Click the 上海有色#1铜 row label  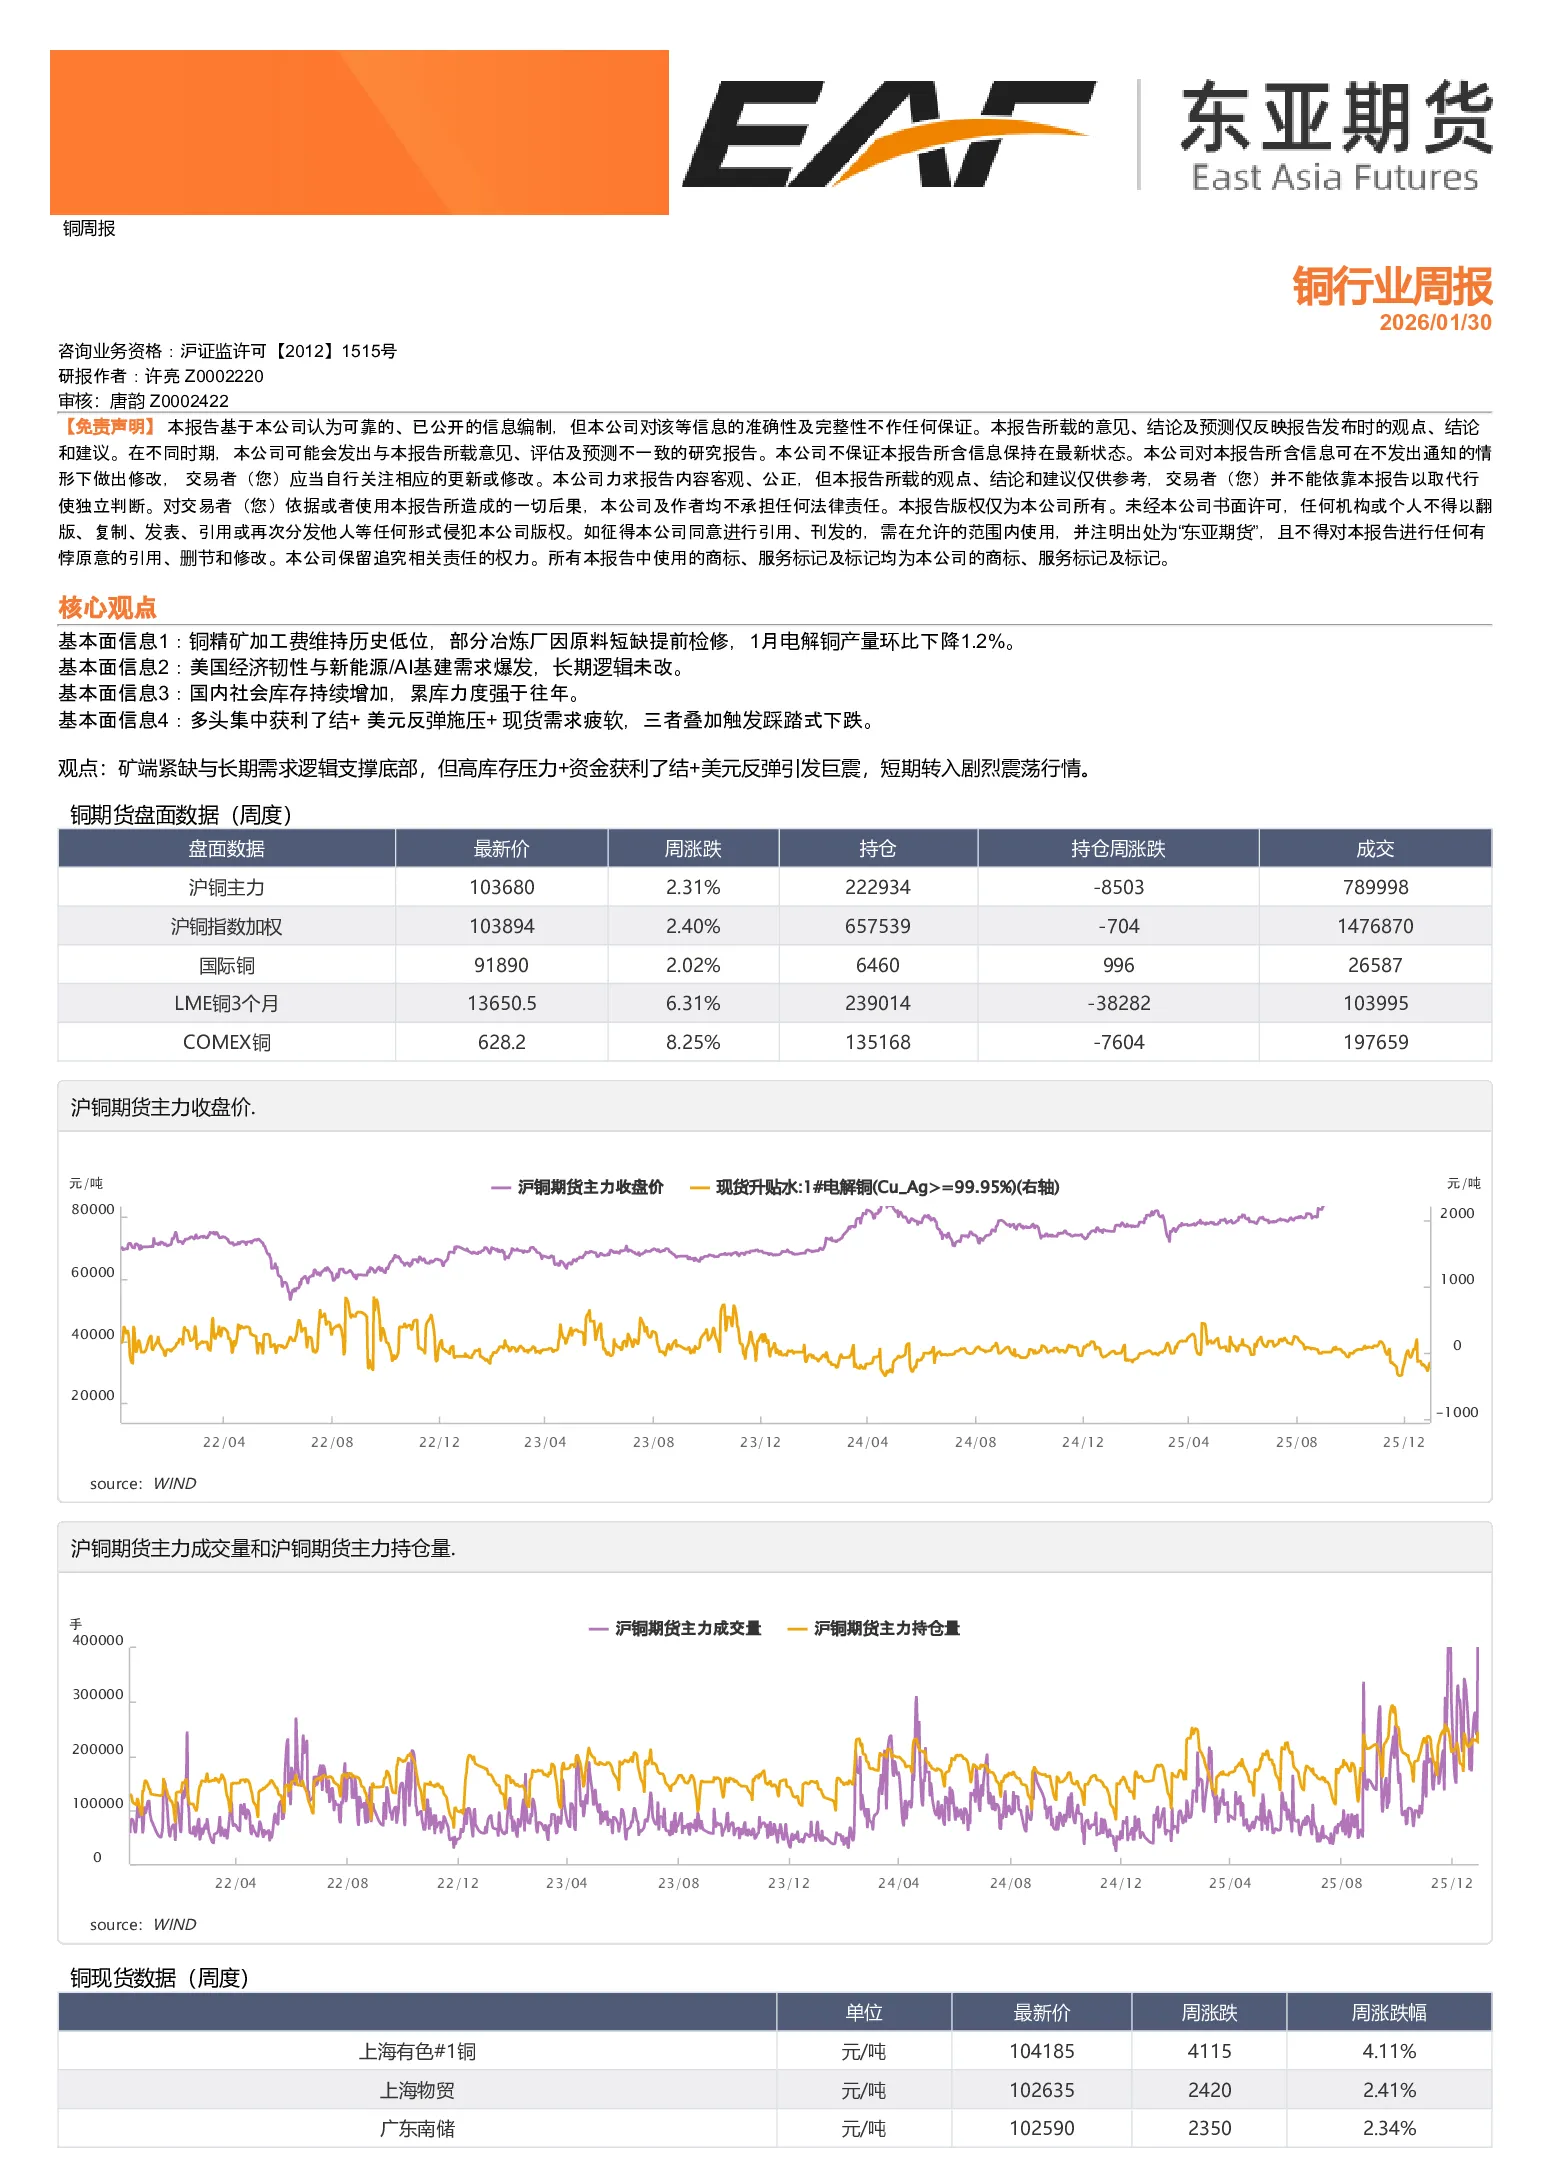click(417, 2051)
